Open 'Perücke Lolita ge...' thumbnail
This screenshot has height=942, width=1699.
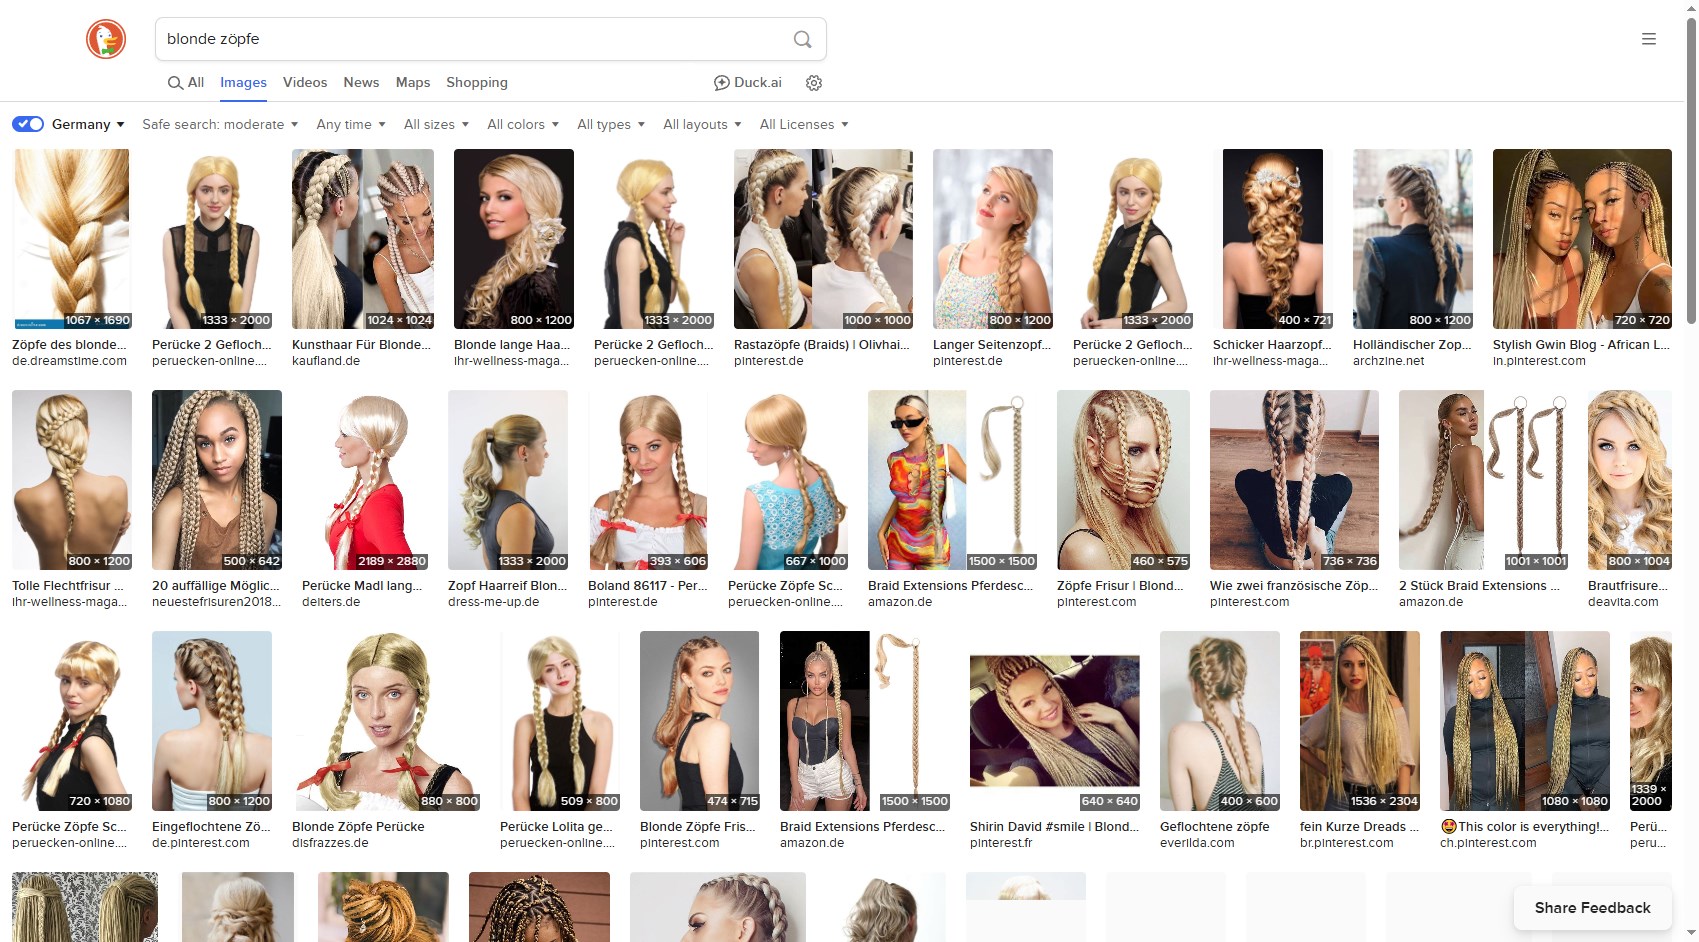click(x=560, y=721)
